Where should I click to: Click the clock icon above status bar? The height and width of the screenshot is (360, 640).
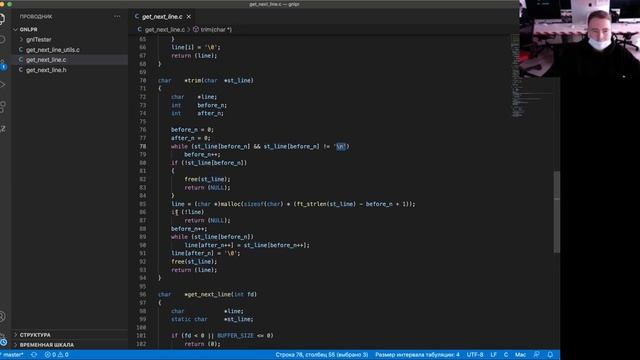[3, 342]
